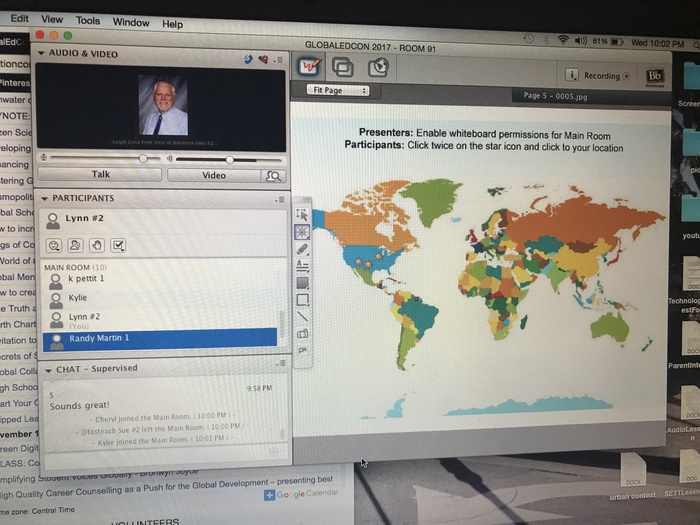This screenshot has width=700, height=525.
Task: Select the empty rectangle shape tool
Action: click(302, 299)
